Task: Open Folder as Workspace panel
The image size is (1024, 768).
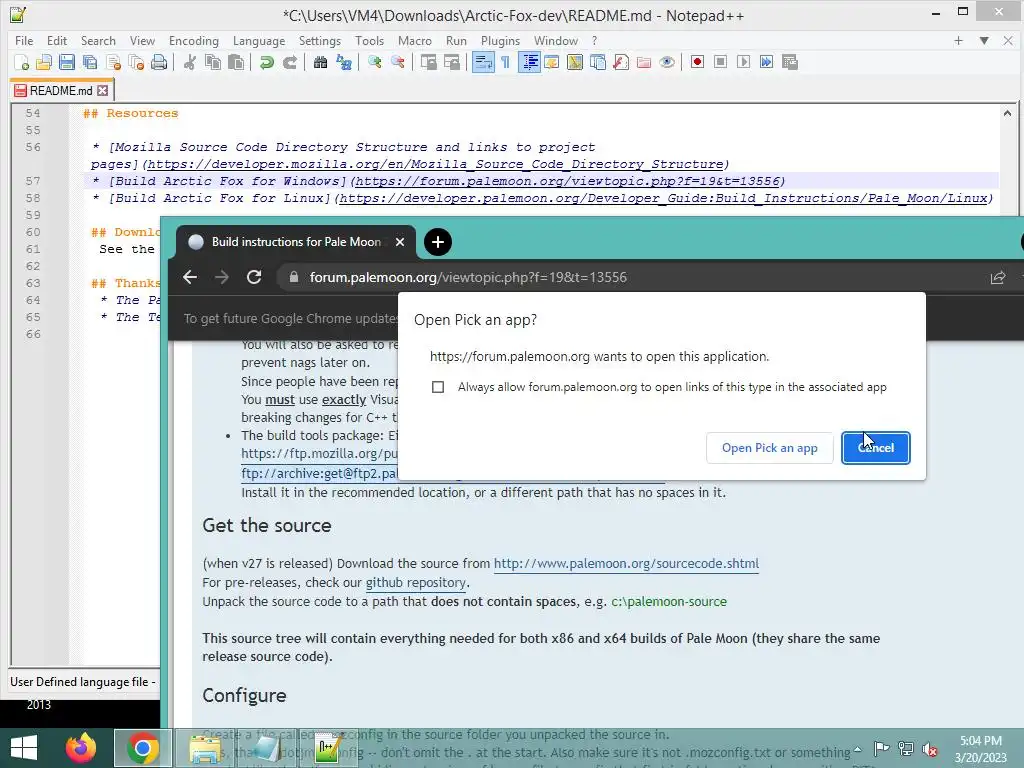Action: 644,62
